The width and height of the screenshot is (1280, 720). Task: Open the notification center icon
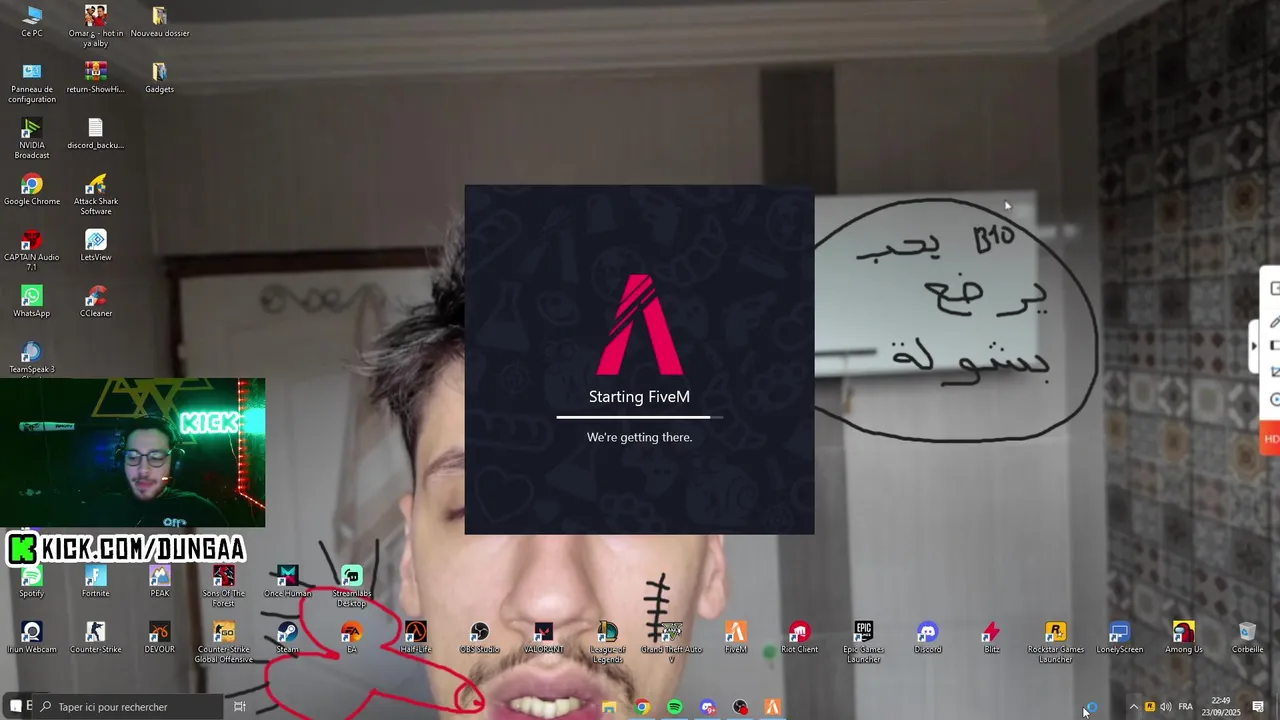pyautogui.click(x=1258, y=707)
